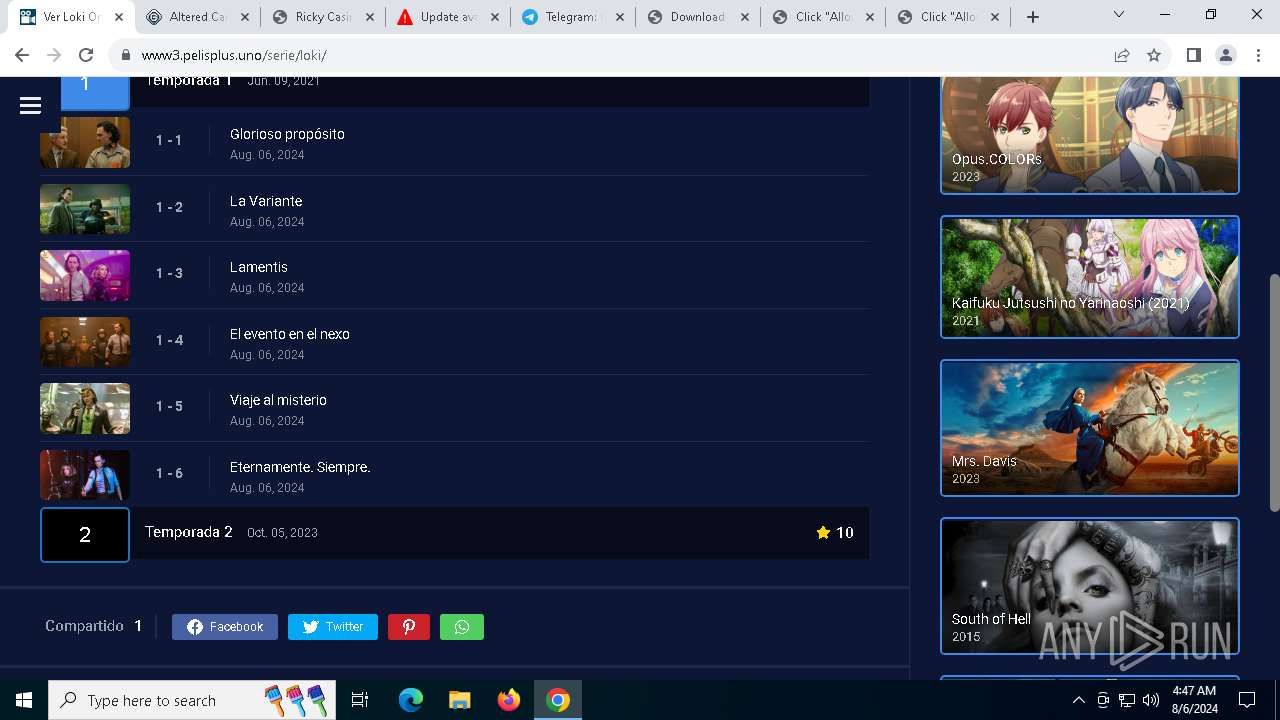Open Task View on taskbar
Image resolution: width=1280 pixels, height=720 pixels.
click(360, 700)
